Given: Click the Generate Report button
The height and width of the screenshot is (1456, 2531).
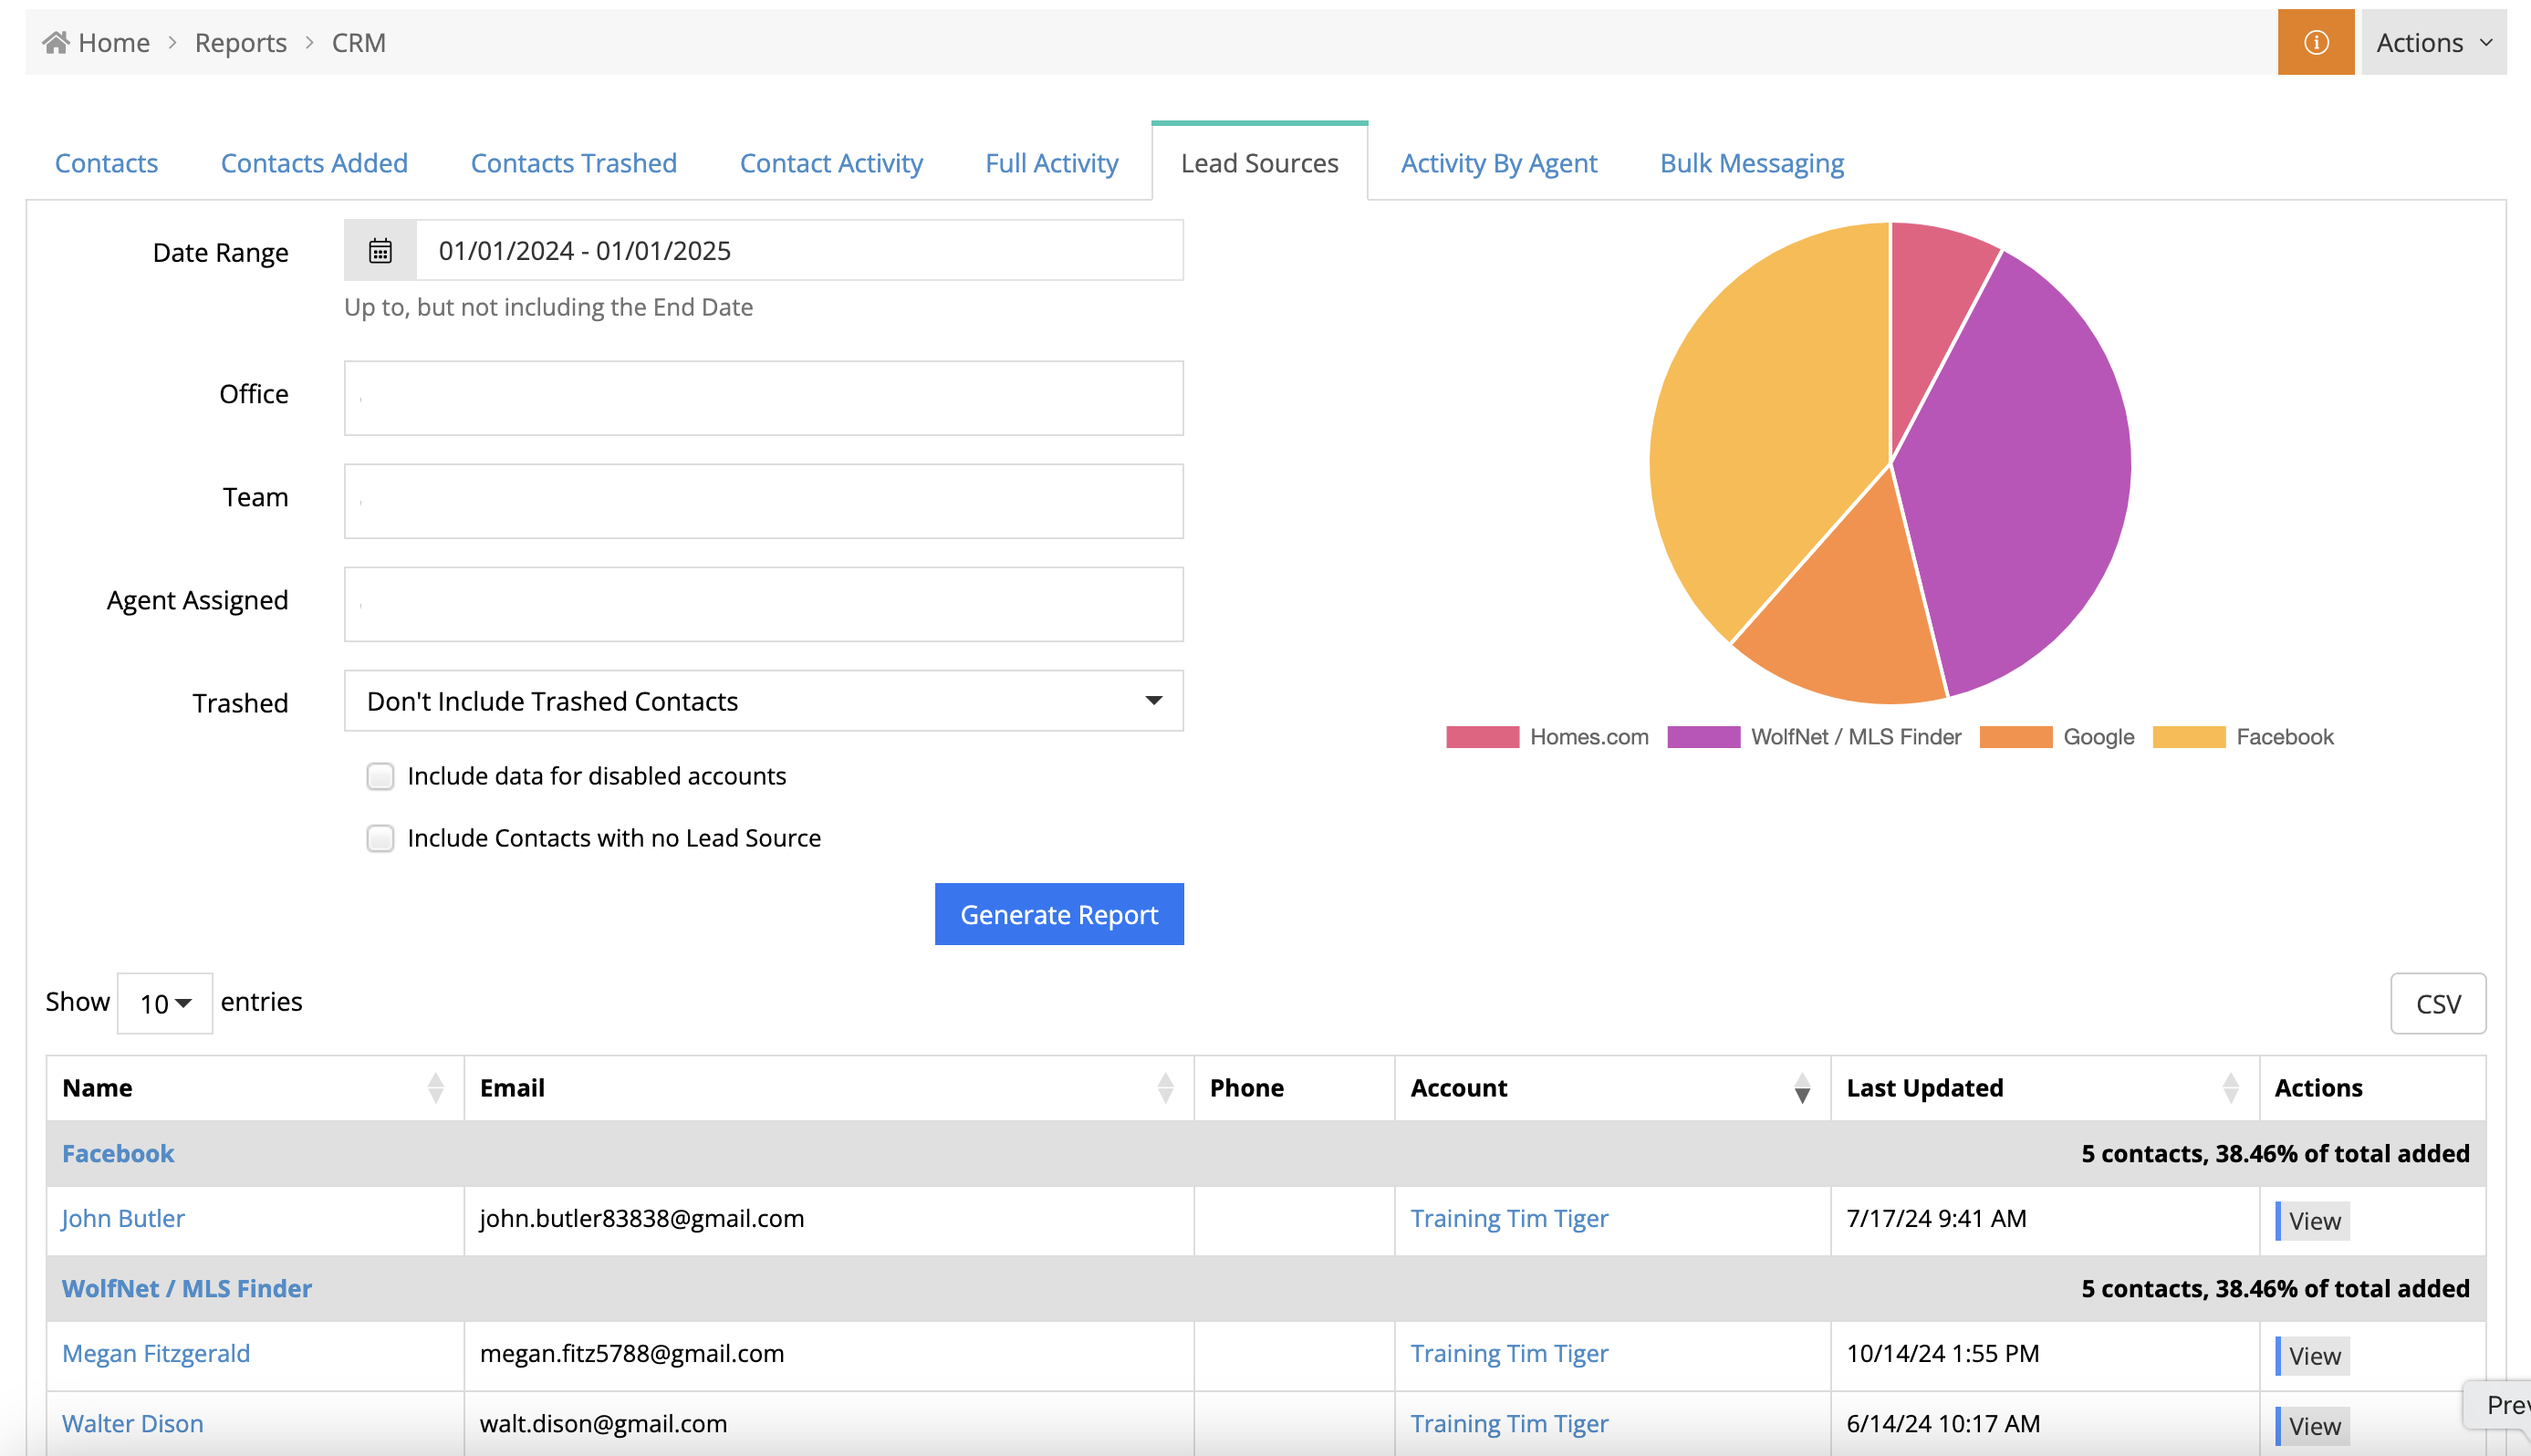Looking at the screenshot, I should tap(1059, 914).
